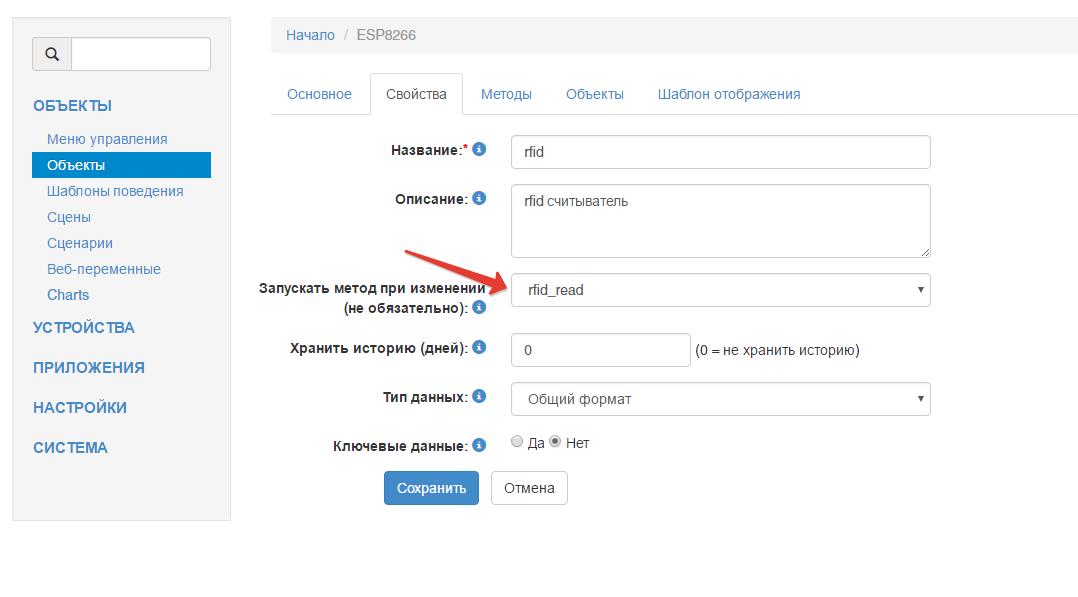Open Сценарии in the sidebar
This screenshot has height=597, width=1078.
(x=80, y=243)
